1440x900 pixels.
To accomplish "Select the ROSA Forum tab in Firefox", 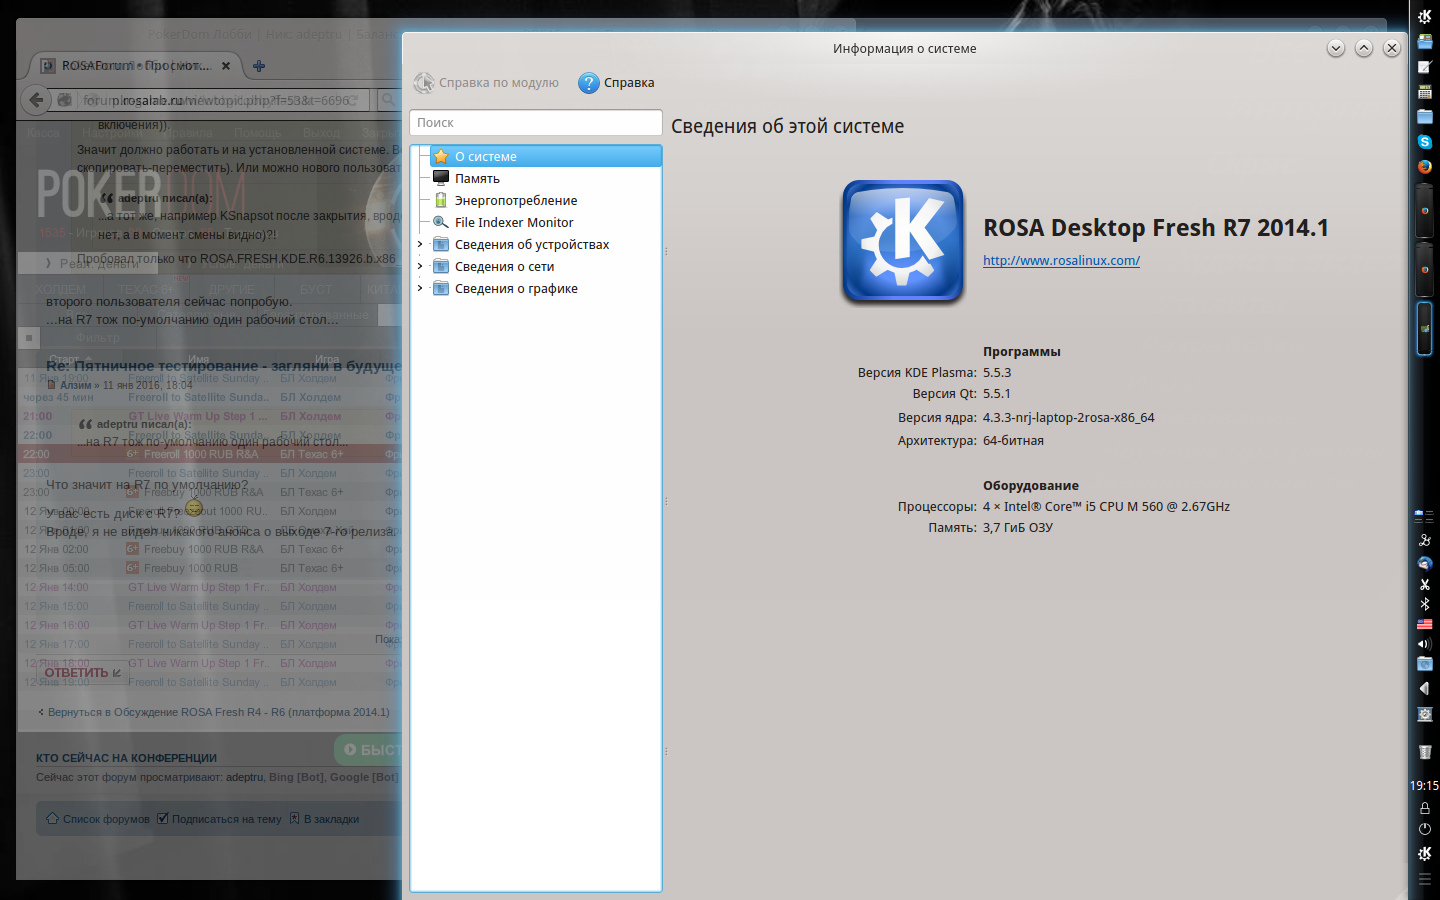I will click(x=136, y=66).
